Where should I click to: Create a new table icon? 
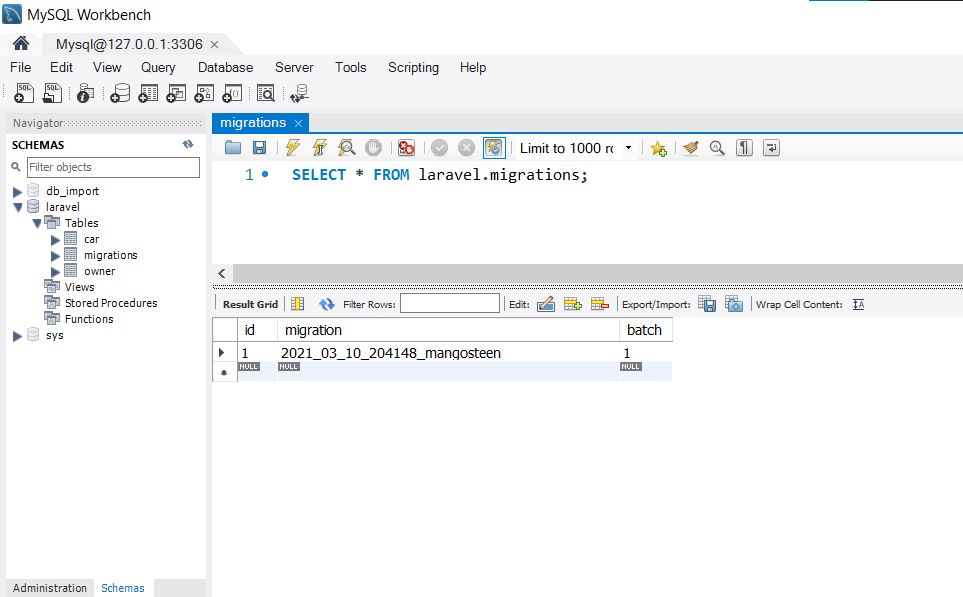148,93
